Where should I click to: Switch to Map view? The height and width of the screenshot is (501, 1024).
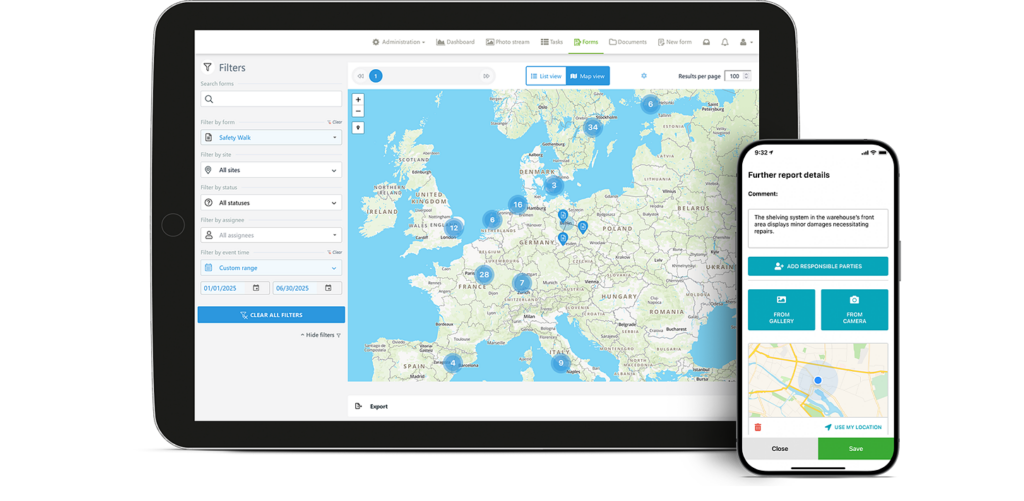tap(587, 76)
